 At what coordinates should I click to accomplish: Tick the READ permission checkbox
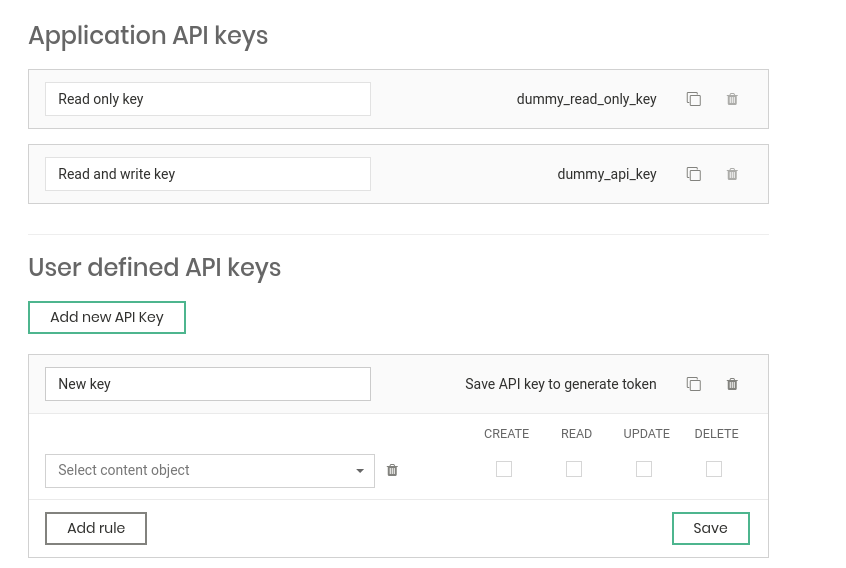point(574,469)
